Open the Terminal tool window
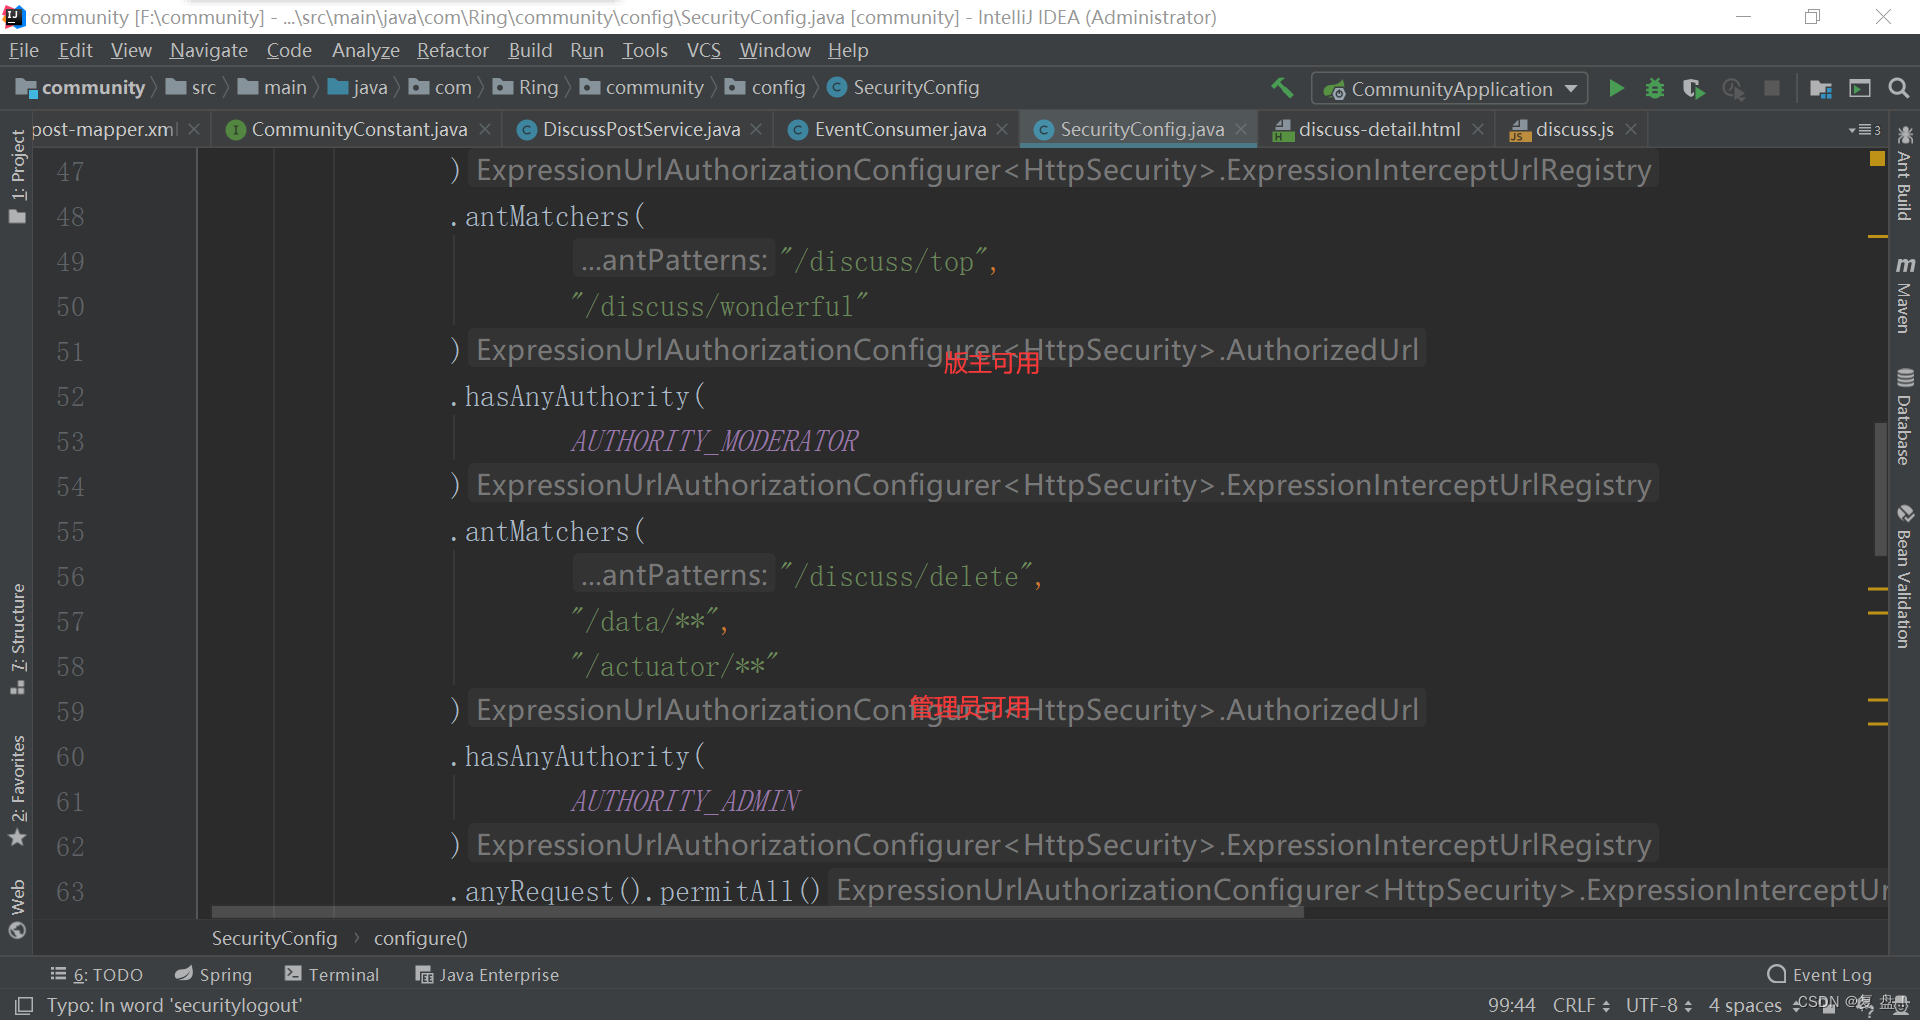The width and height of the screenshot is (1920, 1020). tap(332, 975)
